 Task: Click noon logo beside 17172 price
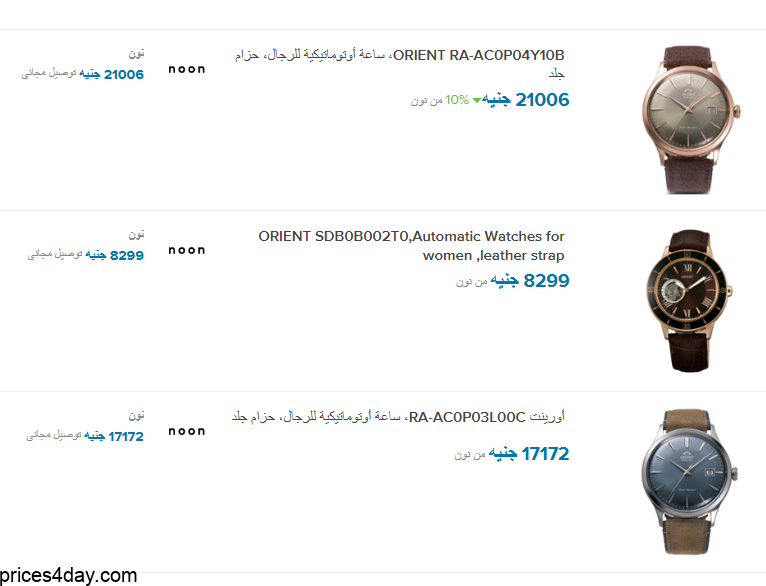(187, 431)
